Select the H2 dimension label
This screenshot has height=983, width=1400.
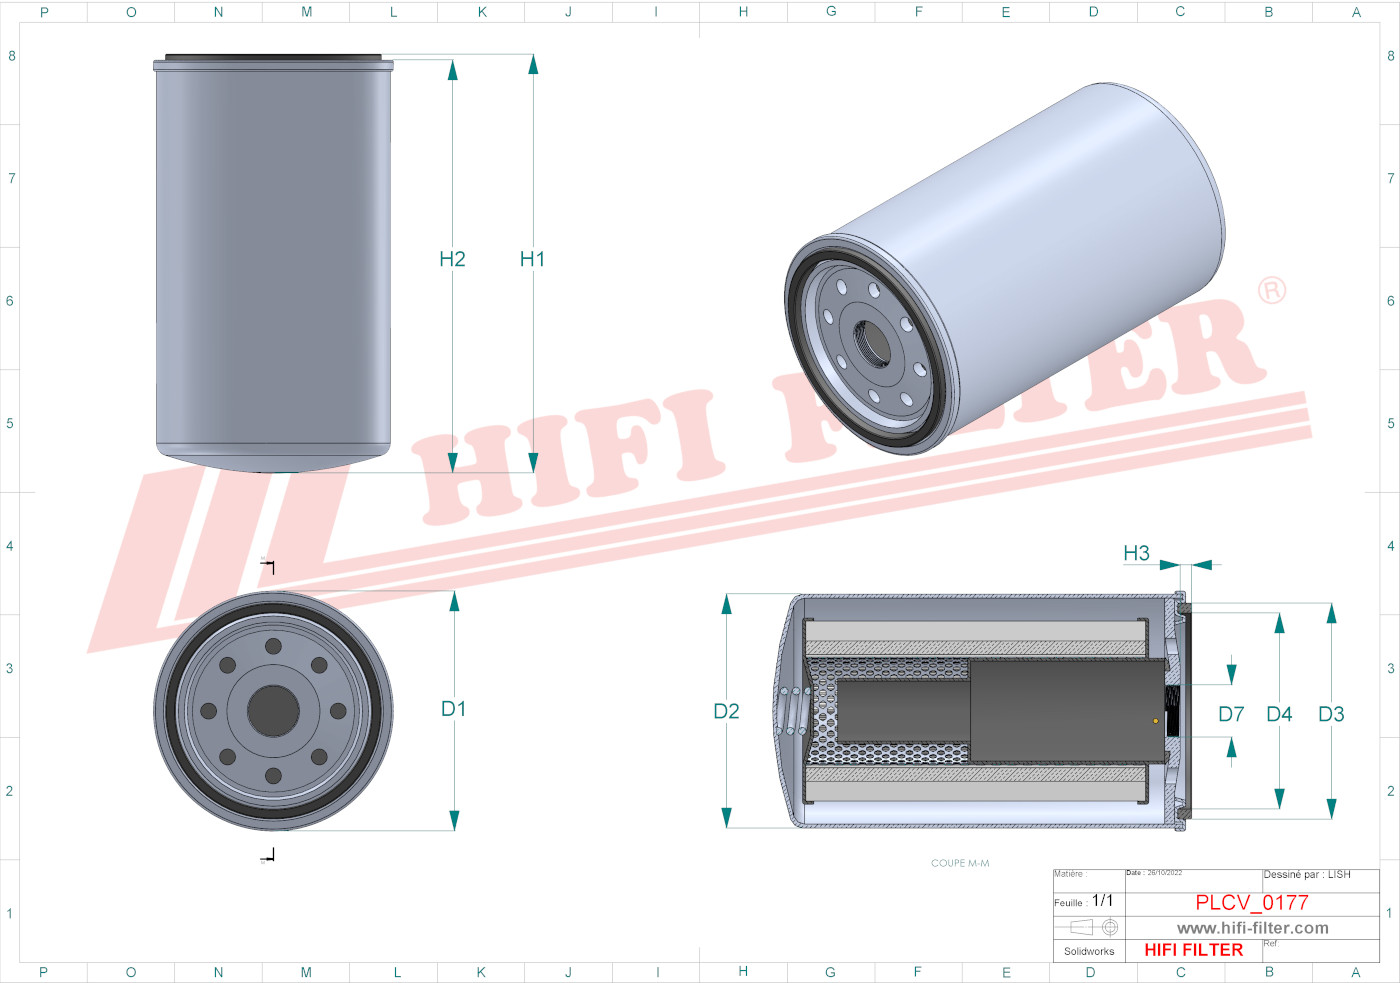coord(452,259)
